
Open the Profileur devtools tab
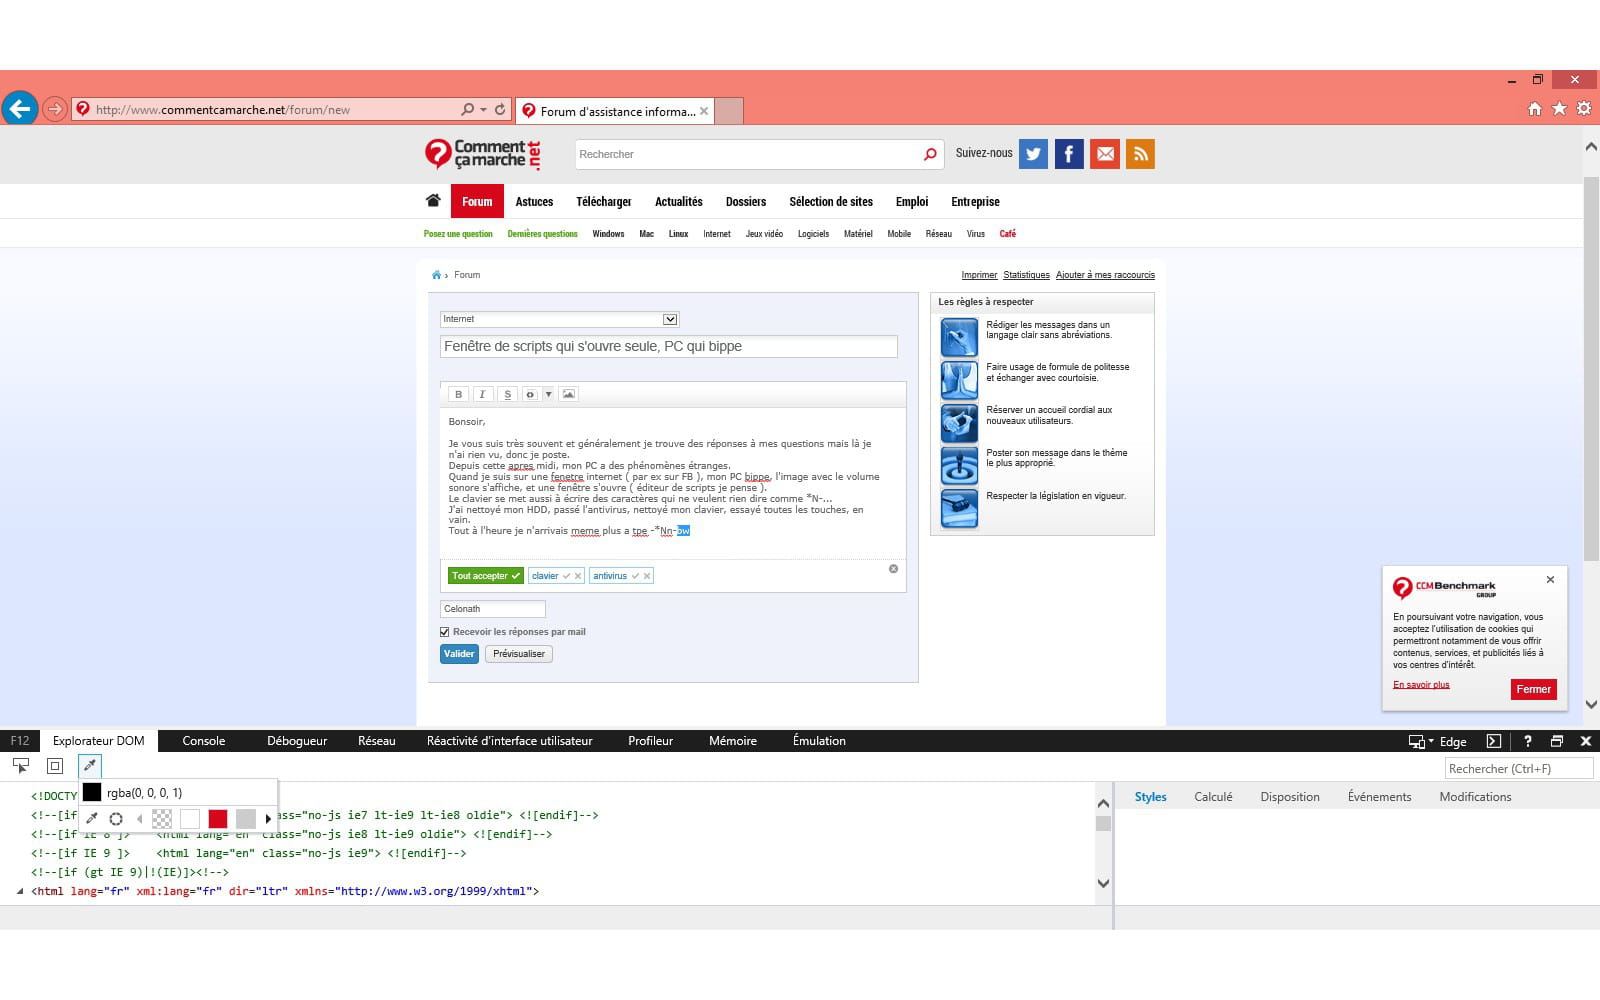pos(650,741)
